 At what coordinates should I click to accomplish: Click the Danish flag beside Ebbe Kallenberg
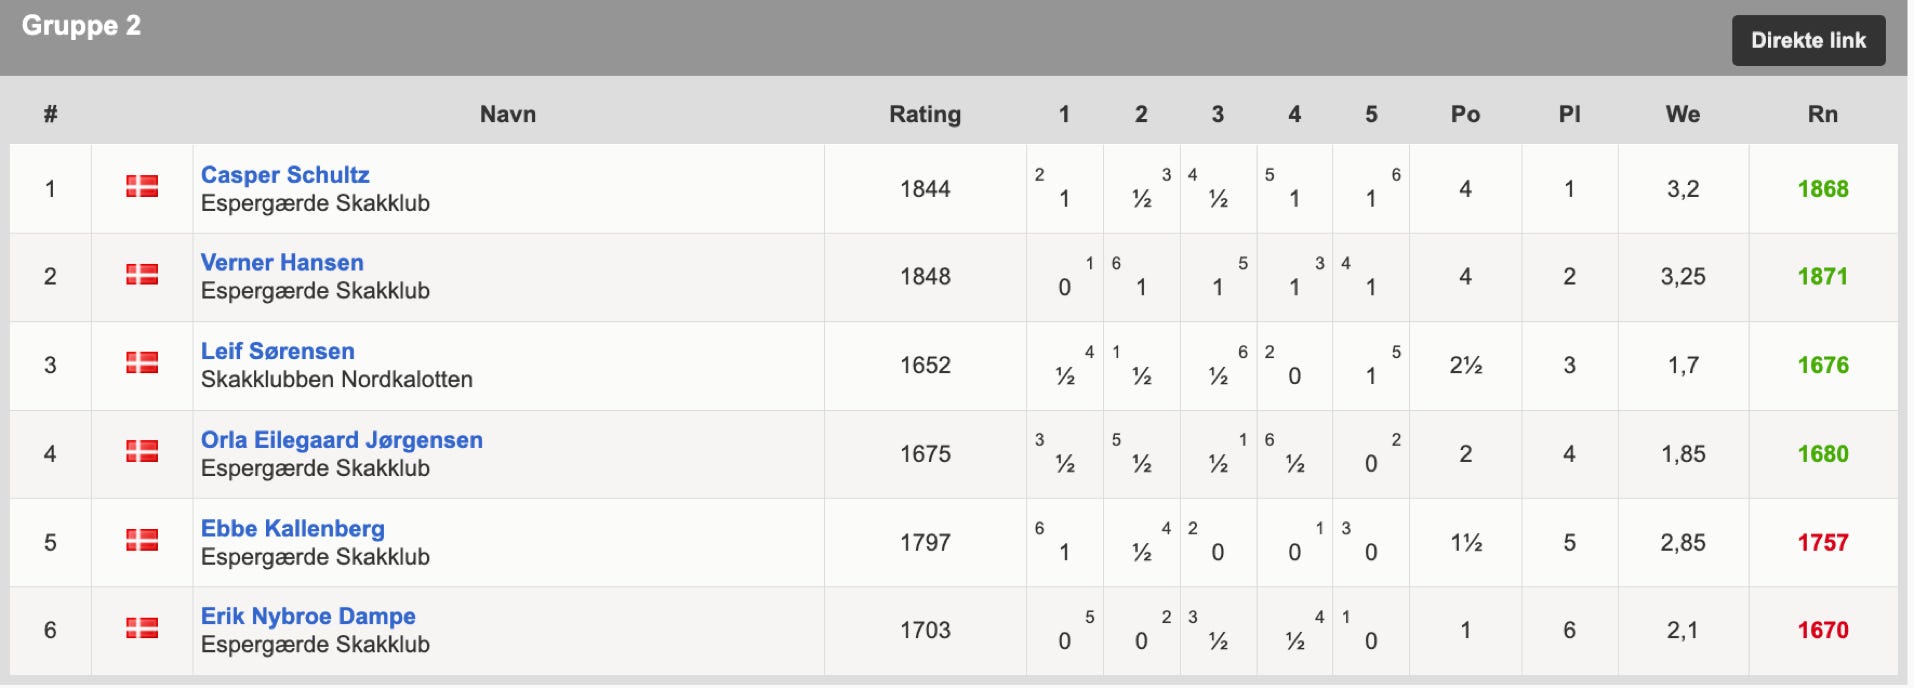tap(142, 540)
